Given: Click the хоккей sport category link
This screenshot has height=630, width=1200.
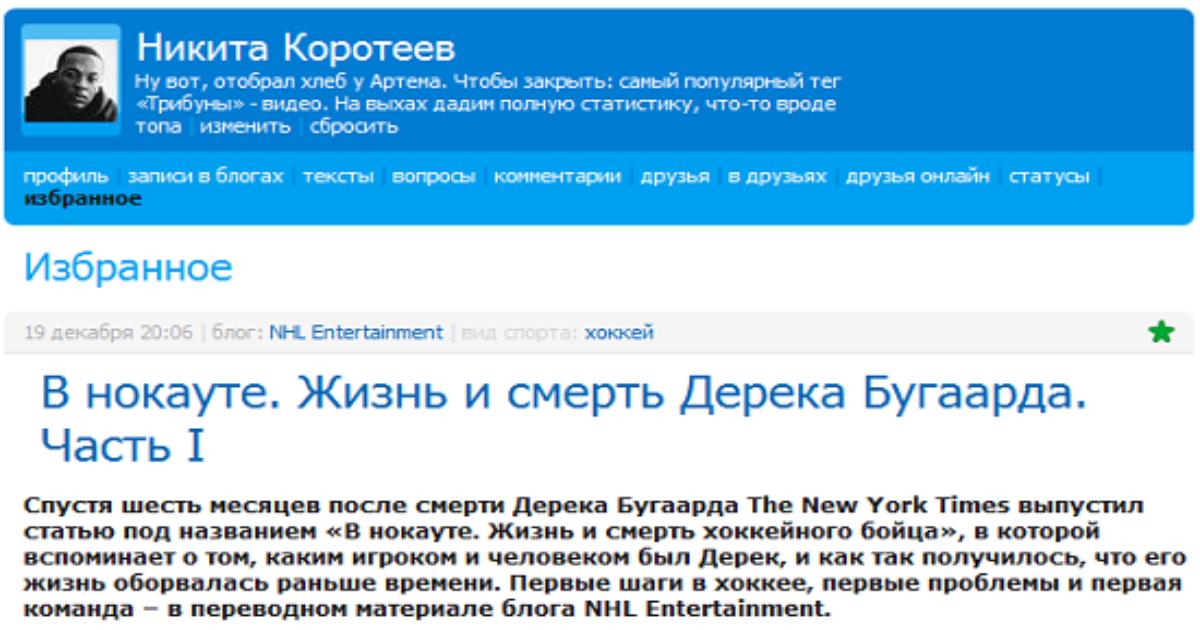Looking at the screenshot, I should tap(619, 333).
